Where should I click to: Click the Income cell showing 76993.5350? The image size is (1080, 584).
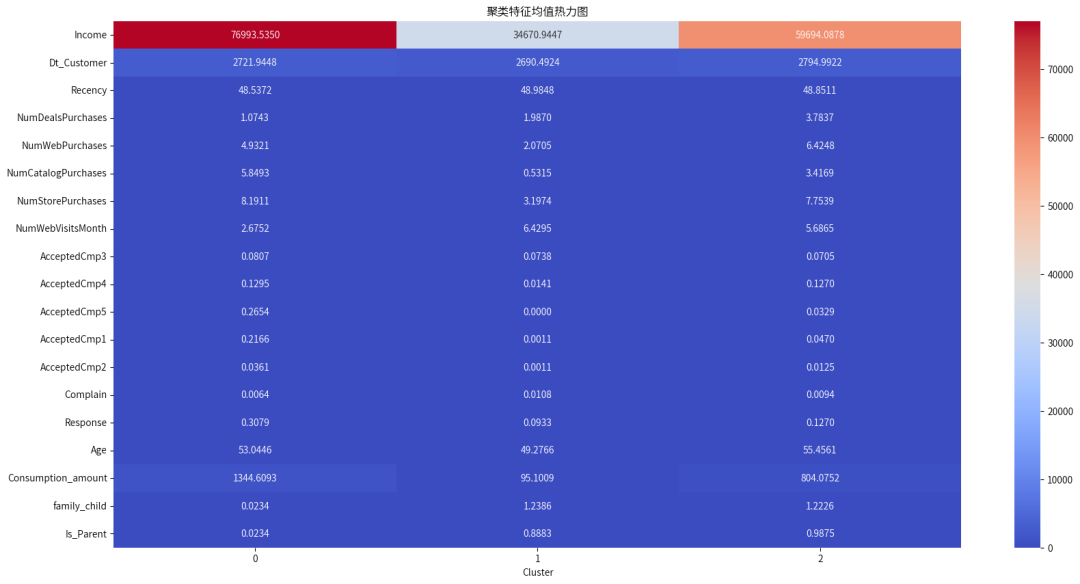[255, 34]
